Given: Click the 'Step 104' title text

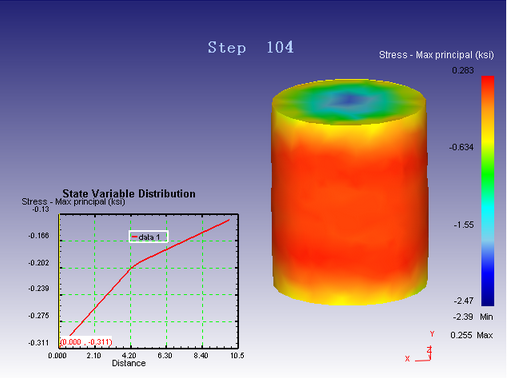Looking at the screenshot, I should (251, 47).
